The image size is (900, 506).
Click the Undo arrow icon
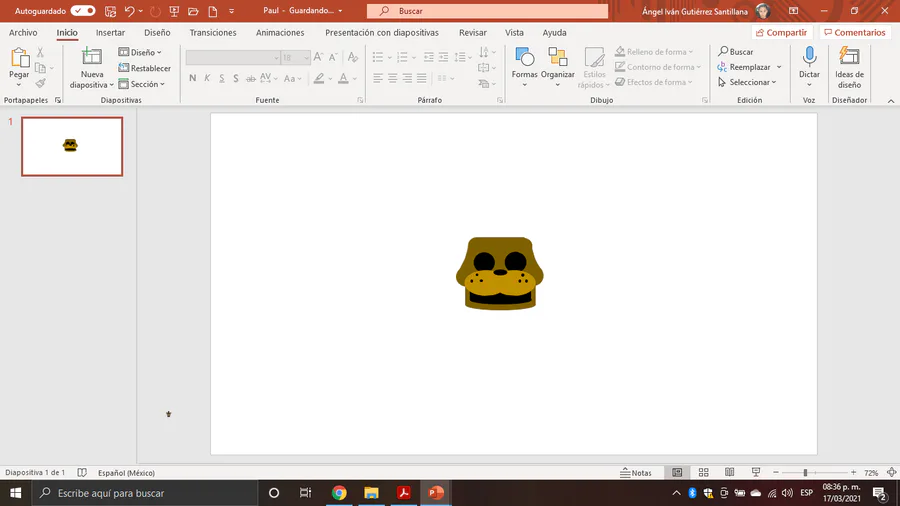click(x=129, y=11)
